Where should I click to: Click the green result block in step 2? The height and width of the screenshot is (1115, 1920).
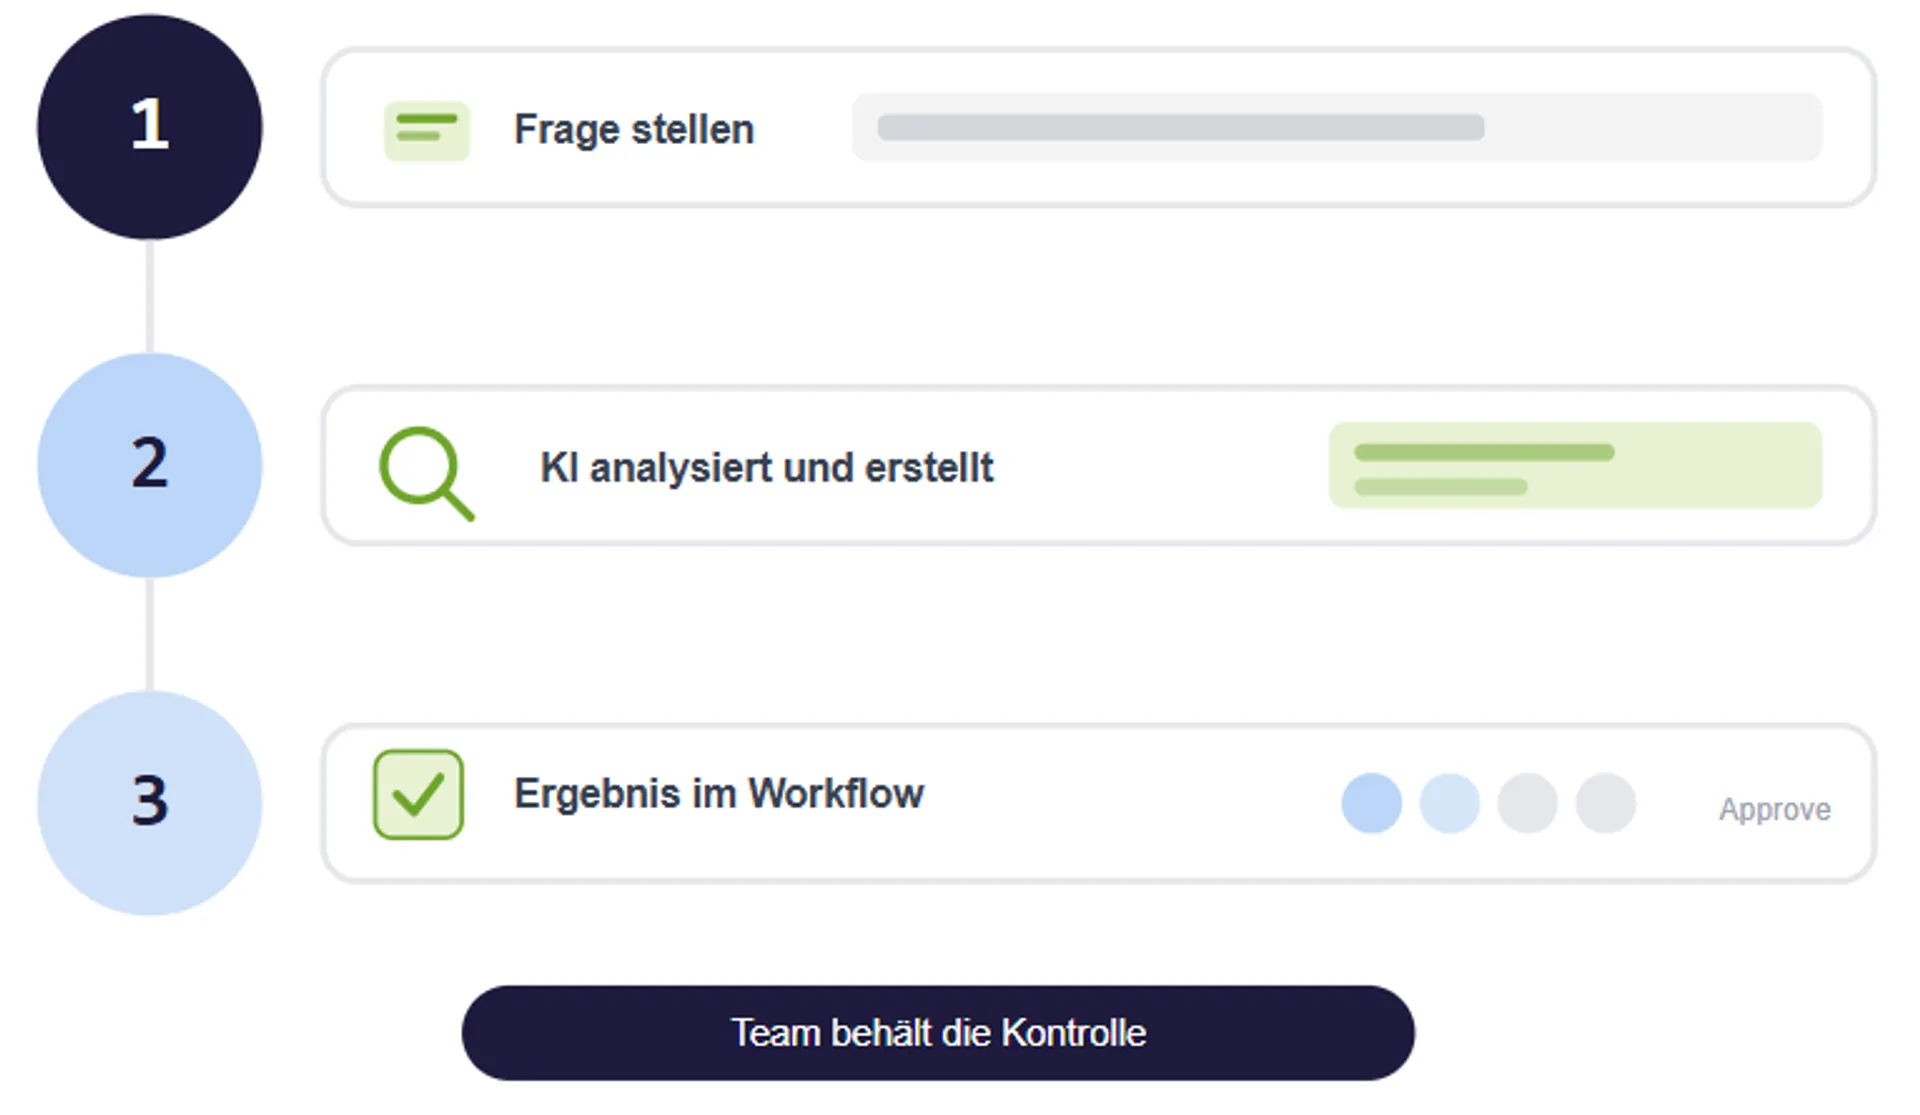[1575, 465]
